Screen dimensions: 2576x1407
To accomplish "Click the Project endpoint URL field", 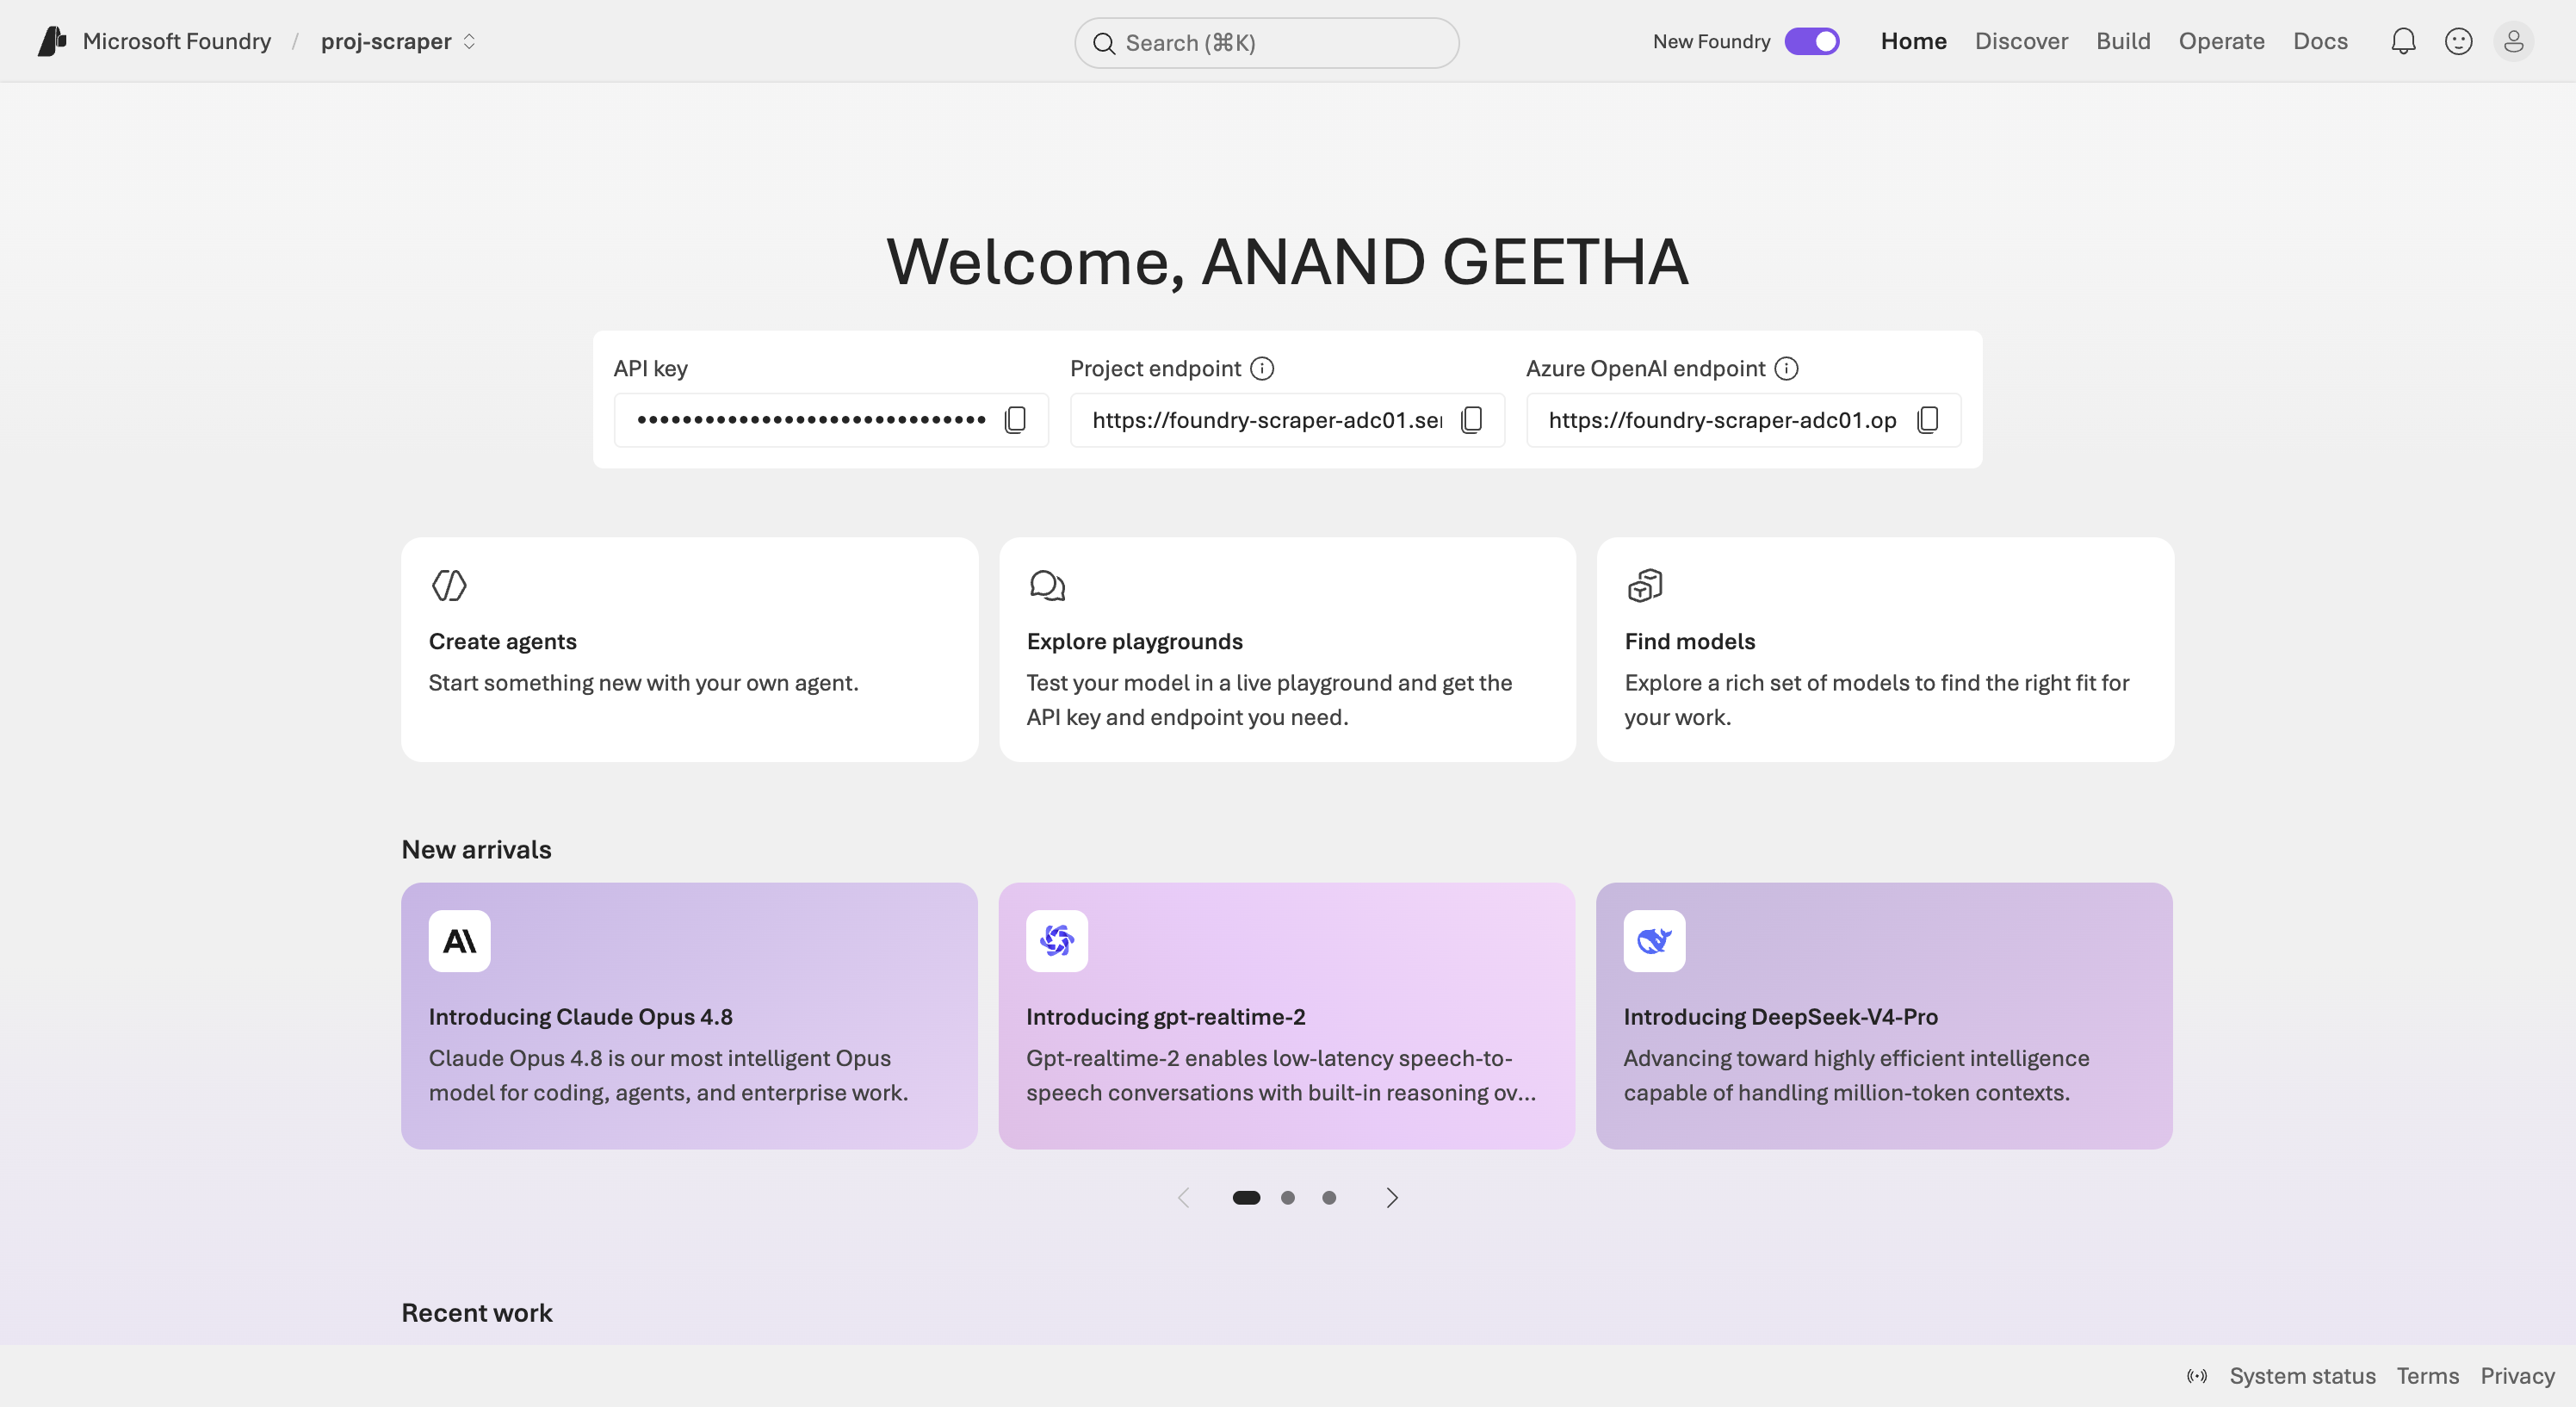I will pos(1287,420).
